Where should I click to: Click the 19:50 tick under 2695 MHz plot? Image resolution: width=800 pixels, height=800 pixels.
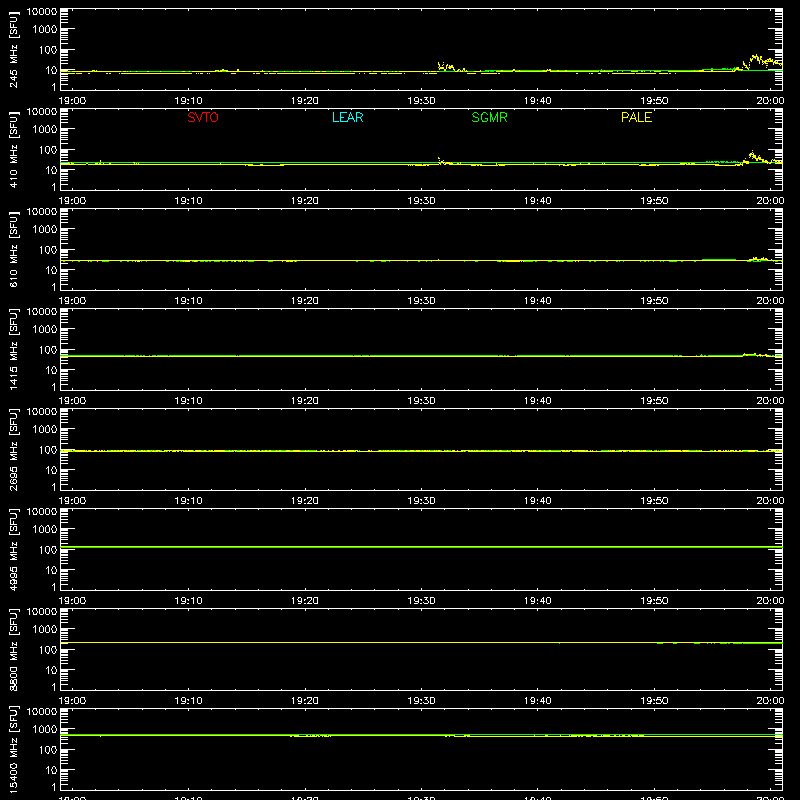tap(654, 501)
